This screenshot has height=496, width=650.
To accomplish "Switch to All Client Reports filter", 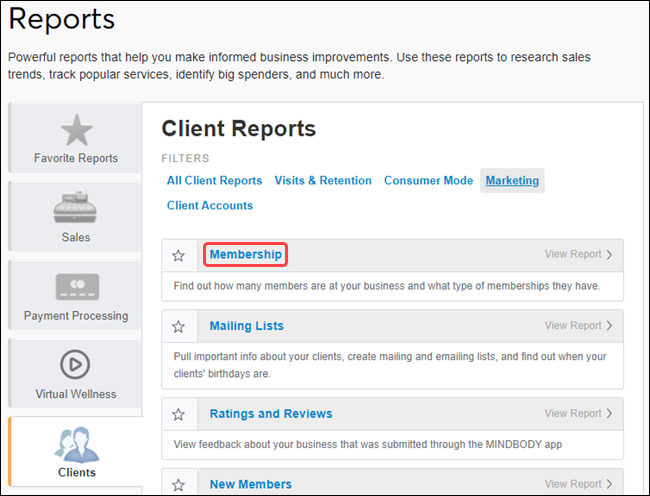I will pyautogui.click(x=214, y=181).
